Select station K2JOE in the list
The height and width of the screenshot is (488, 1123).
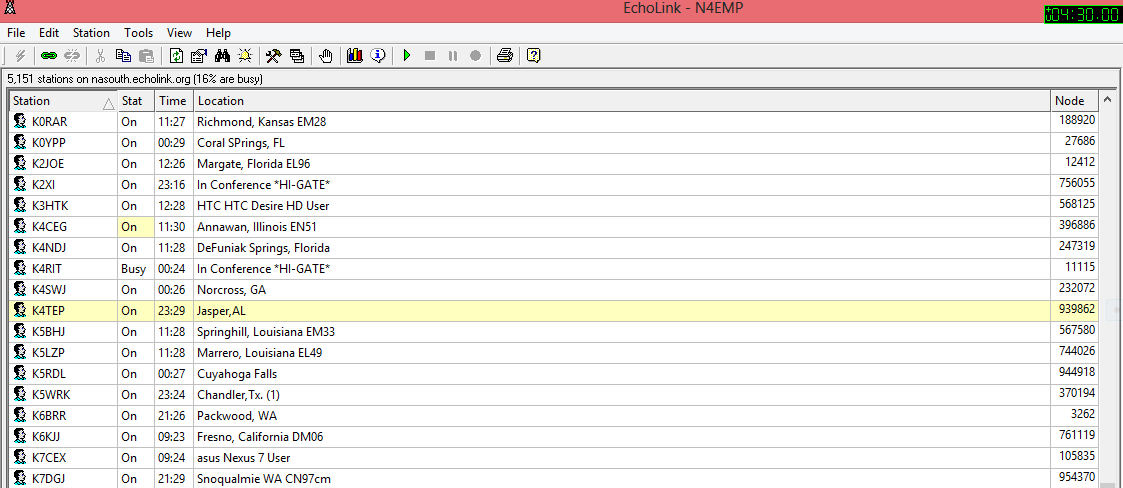[48, 163]
